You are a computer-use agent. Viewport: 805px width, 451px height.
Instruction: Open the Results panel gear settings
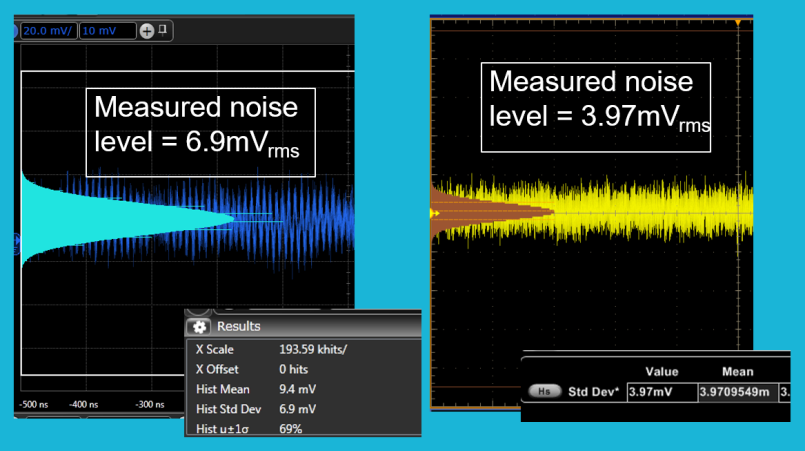pos(199,326)
